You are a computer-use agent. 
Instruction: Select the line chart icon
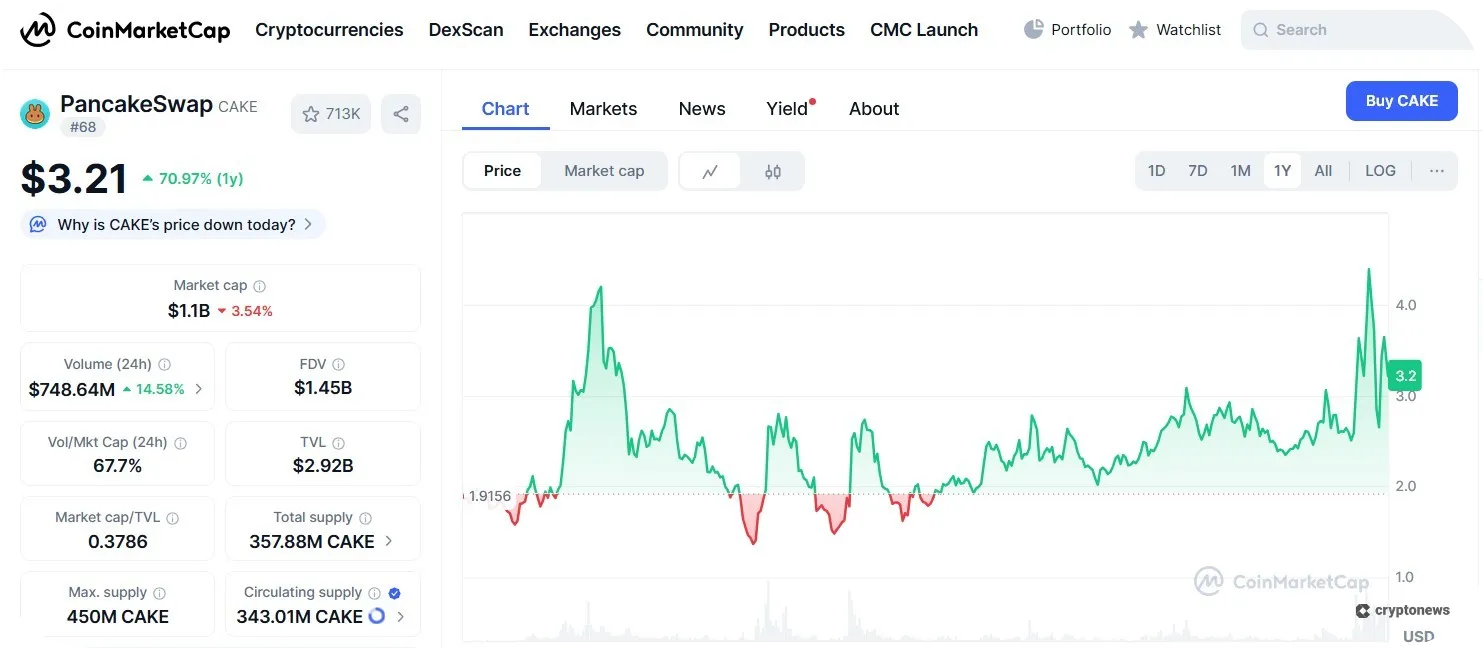(711, 171)
